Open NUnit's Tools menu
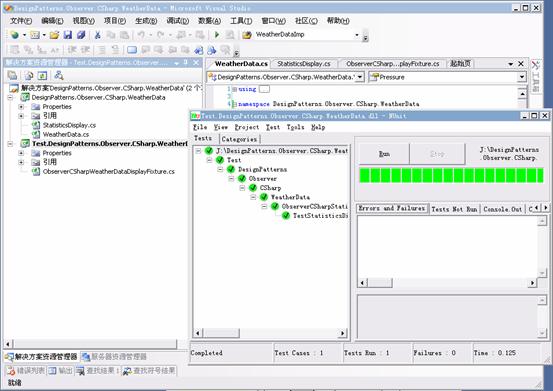553x391 pixels. pos(295,127)
